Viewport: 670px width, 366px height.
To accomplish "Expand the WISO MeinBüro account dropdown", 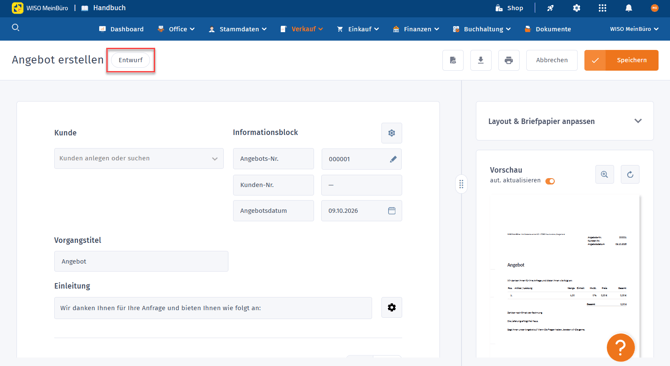I will pos(634,29).
